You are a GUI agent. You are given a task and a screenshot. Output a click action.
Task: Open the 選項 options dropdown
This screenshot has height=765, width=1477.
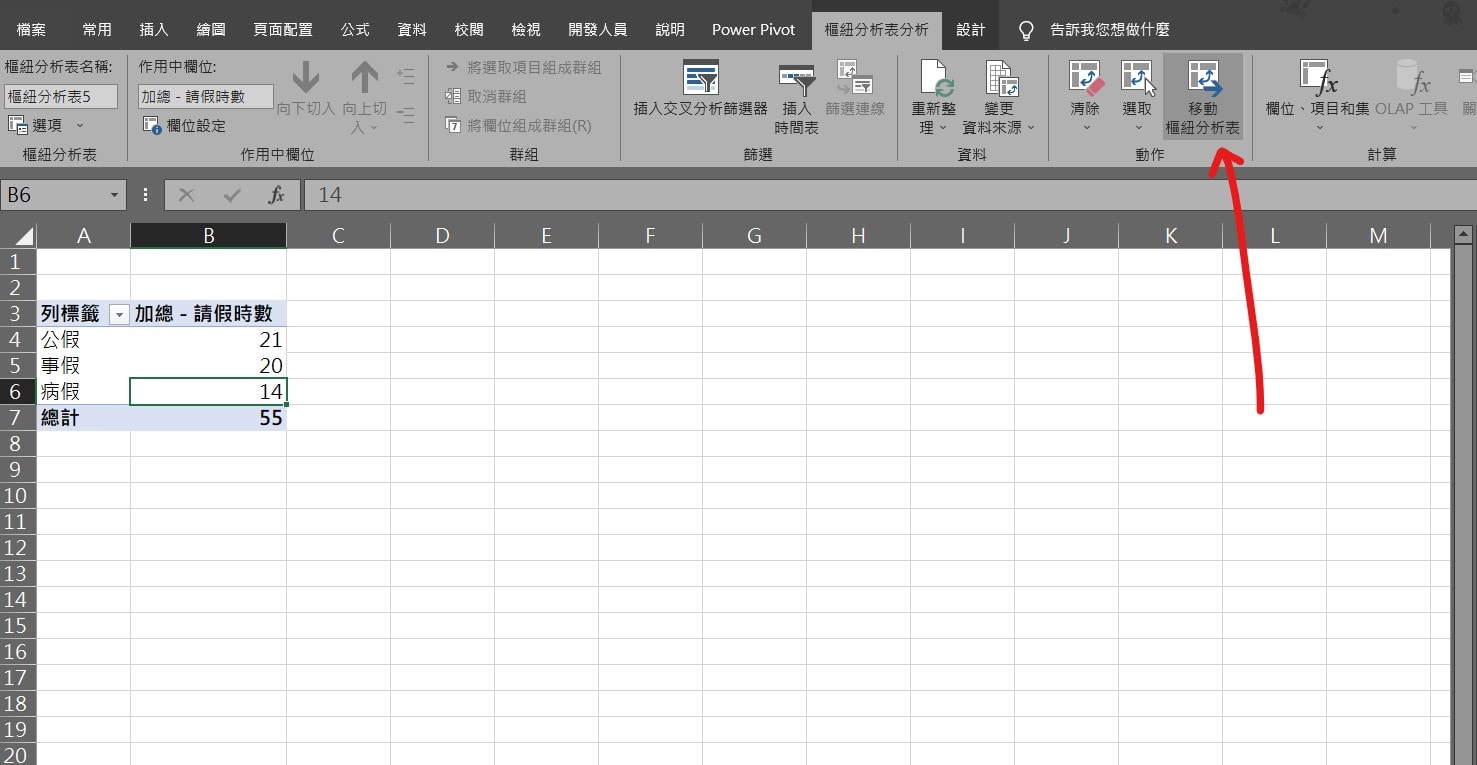tap(80, 125)
